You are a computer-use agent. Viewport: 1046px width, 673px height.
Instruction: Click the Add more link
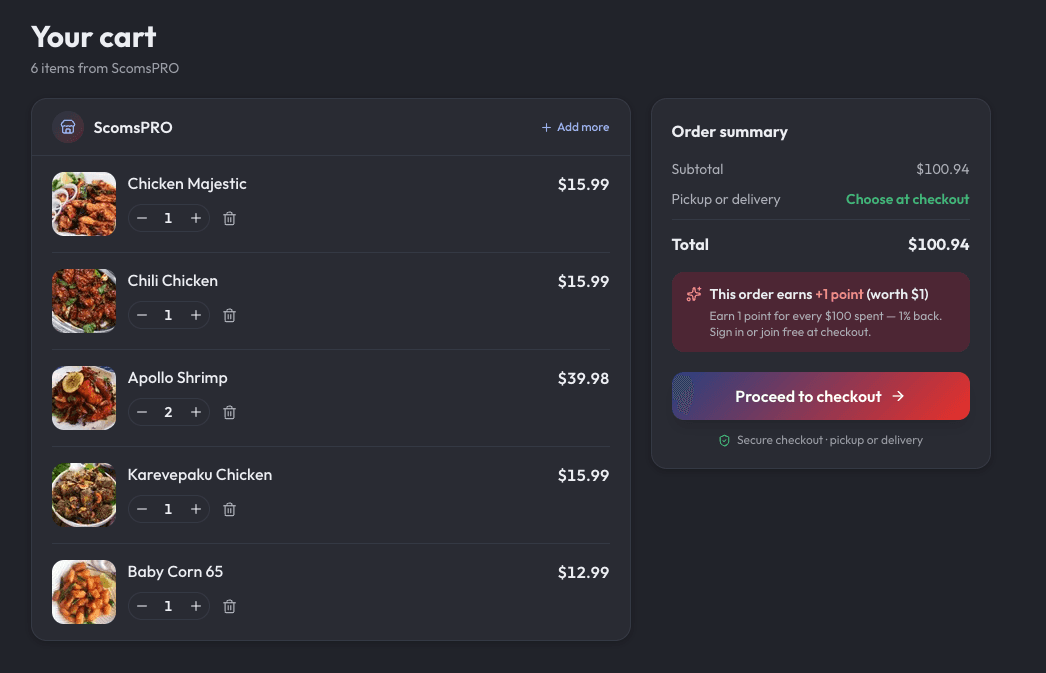[575, 127]
